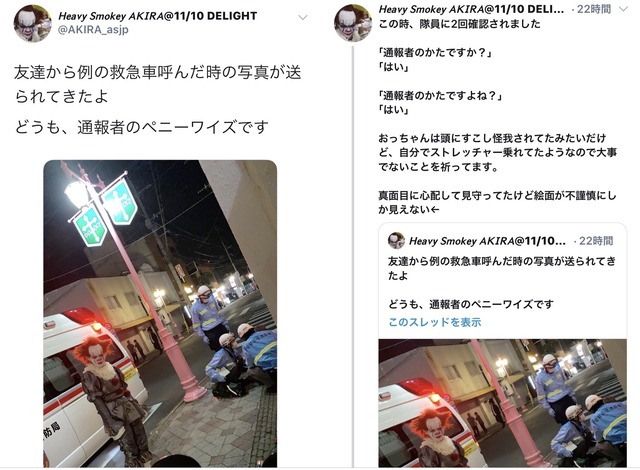The width and height of the screenshot is (640, 470).
Task: Click the paragraph starting おっちゃんは頭に
Action: click(x=498, y=153)
